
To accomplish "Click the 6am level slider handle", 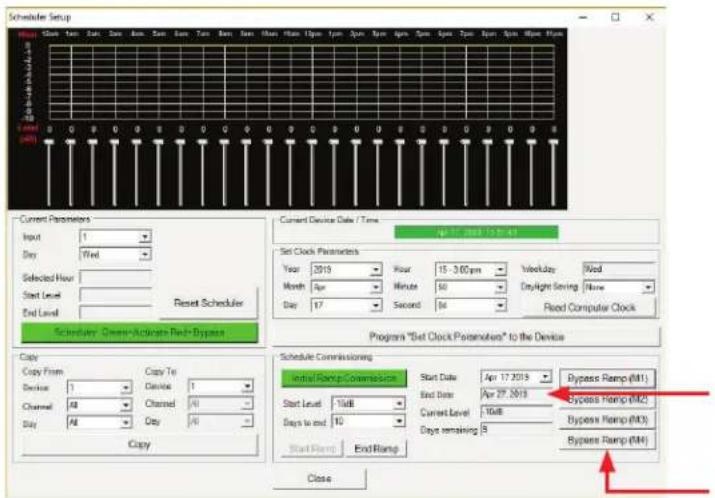I will 181,142.
